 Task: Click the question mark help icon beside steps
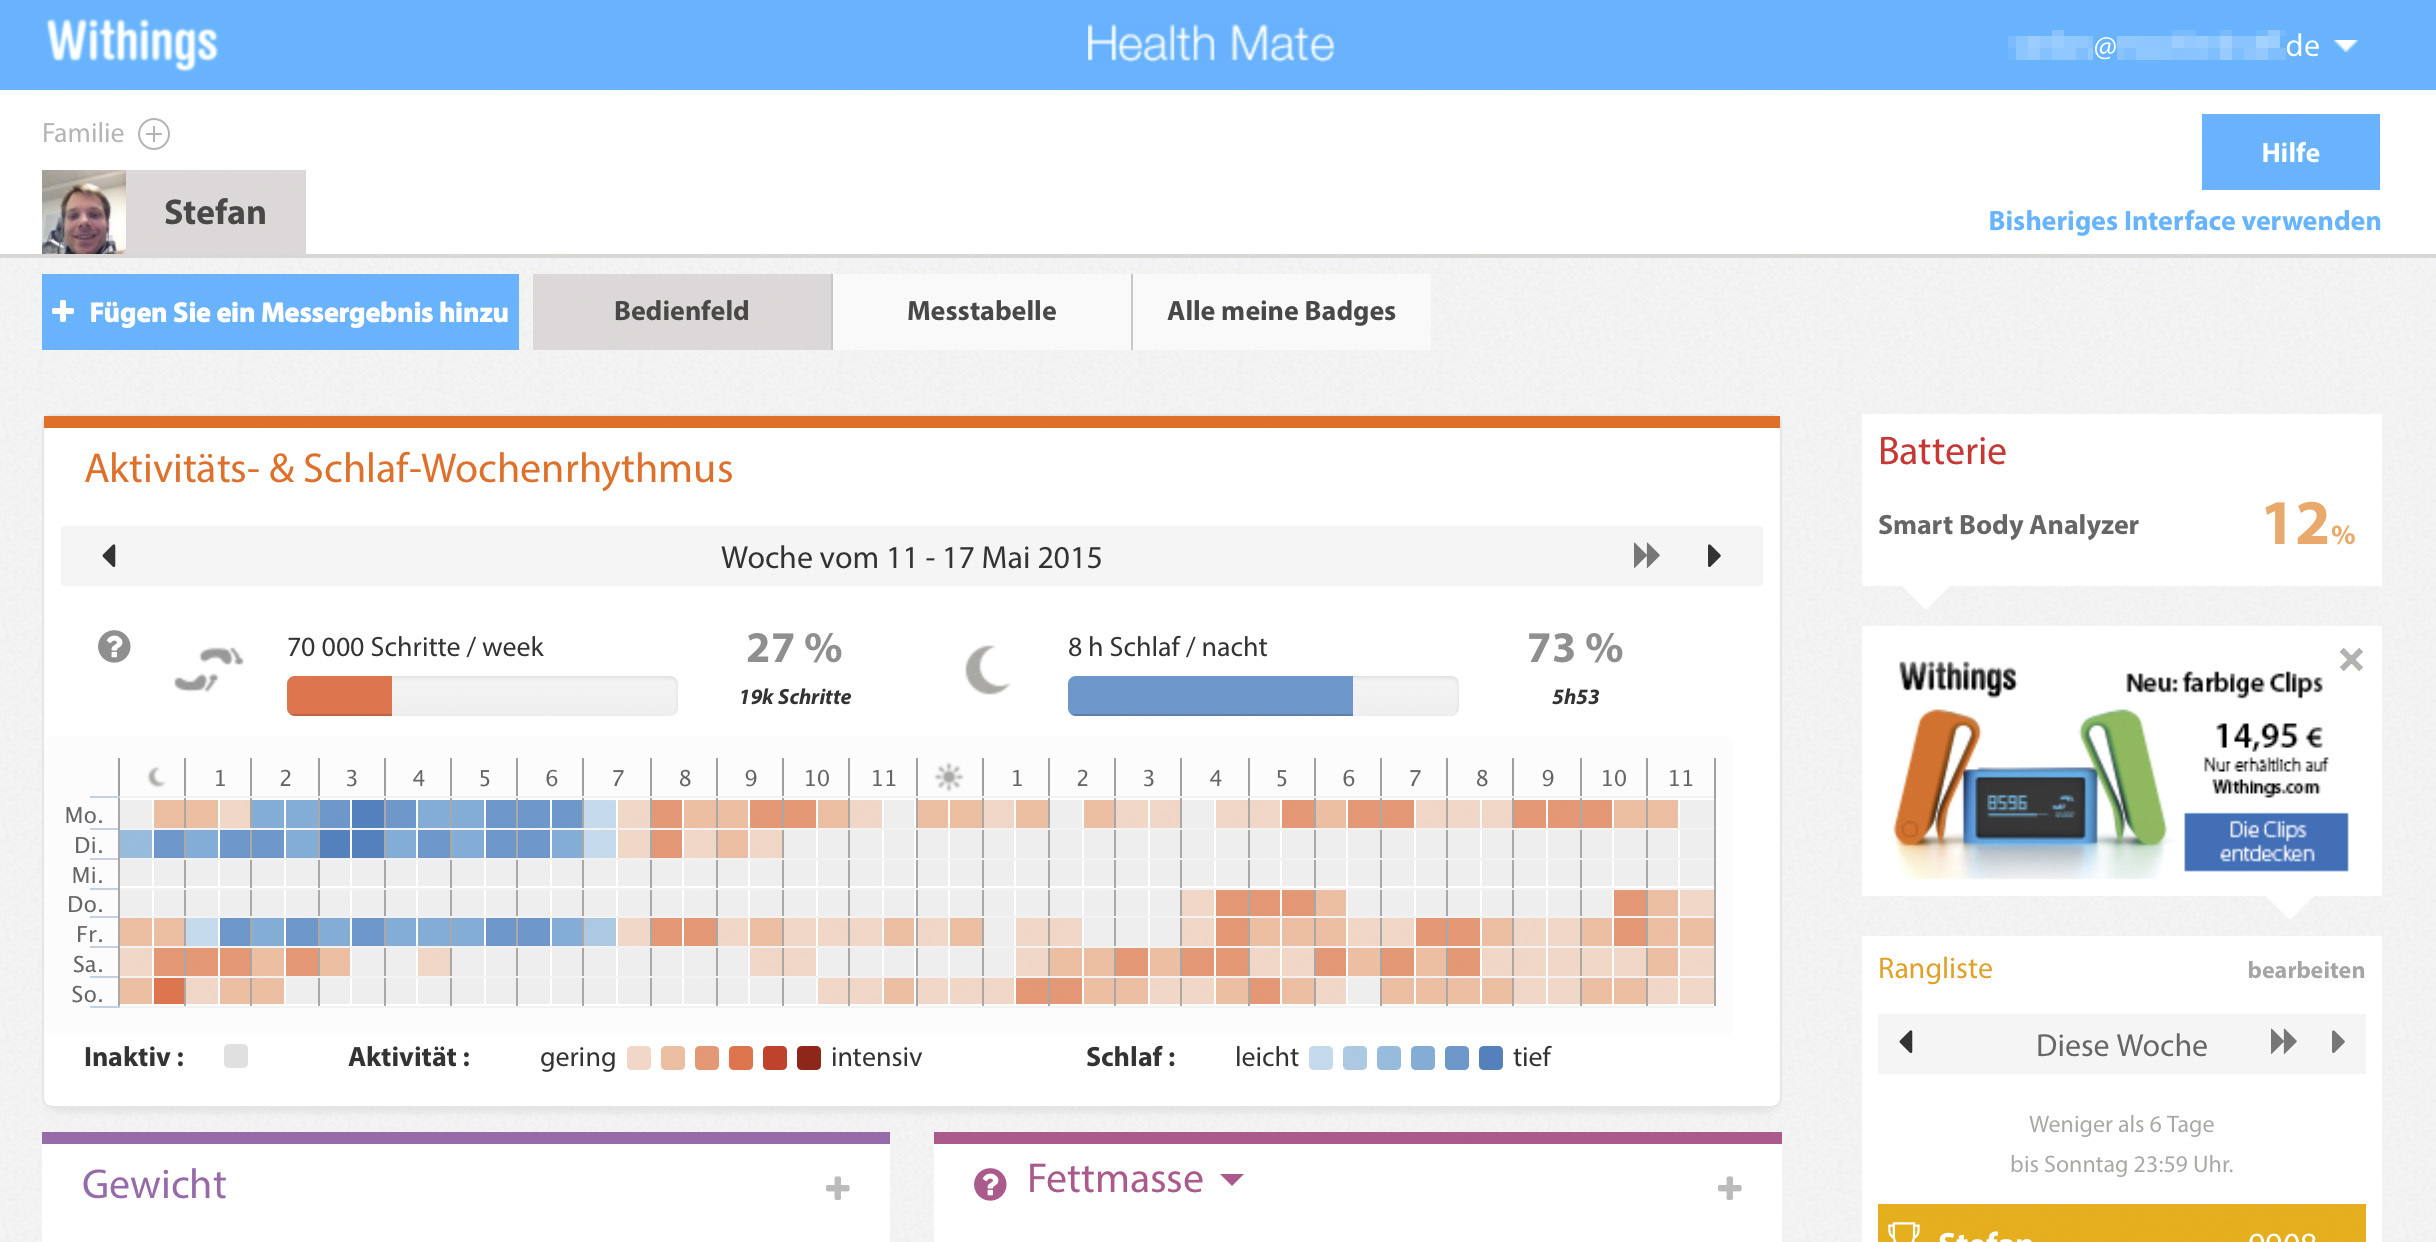114,647
